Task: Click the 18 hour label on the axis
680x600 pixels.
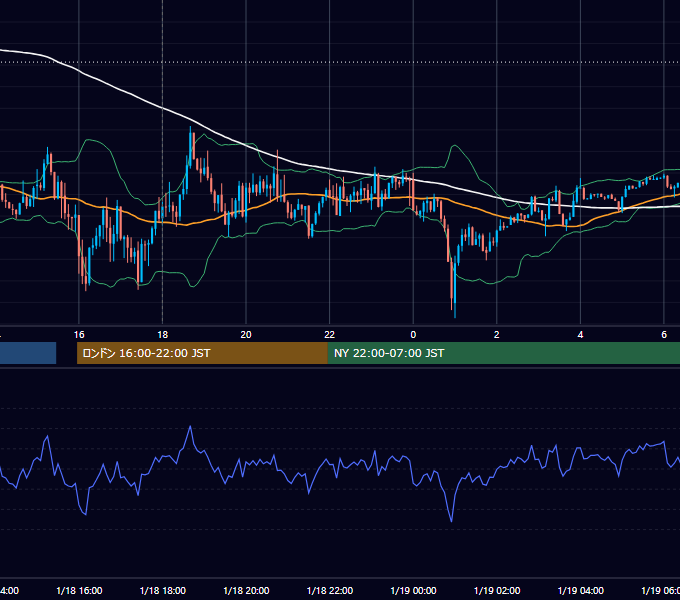Action: tap(163, 335)
